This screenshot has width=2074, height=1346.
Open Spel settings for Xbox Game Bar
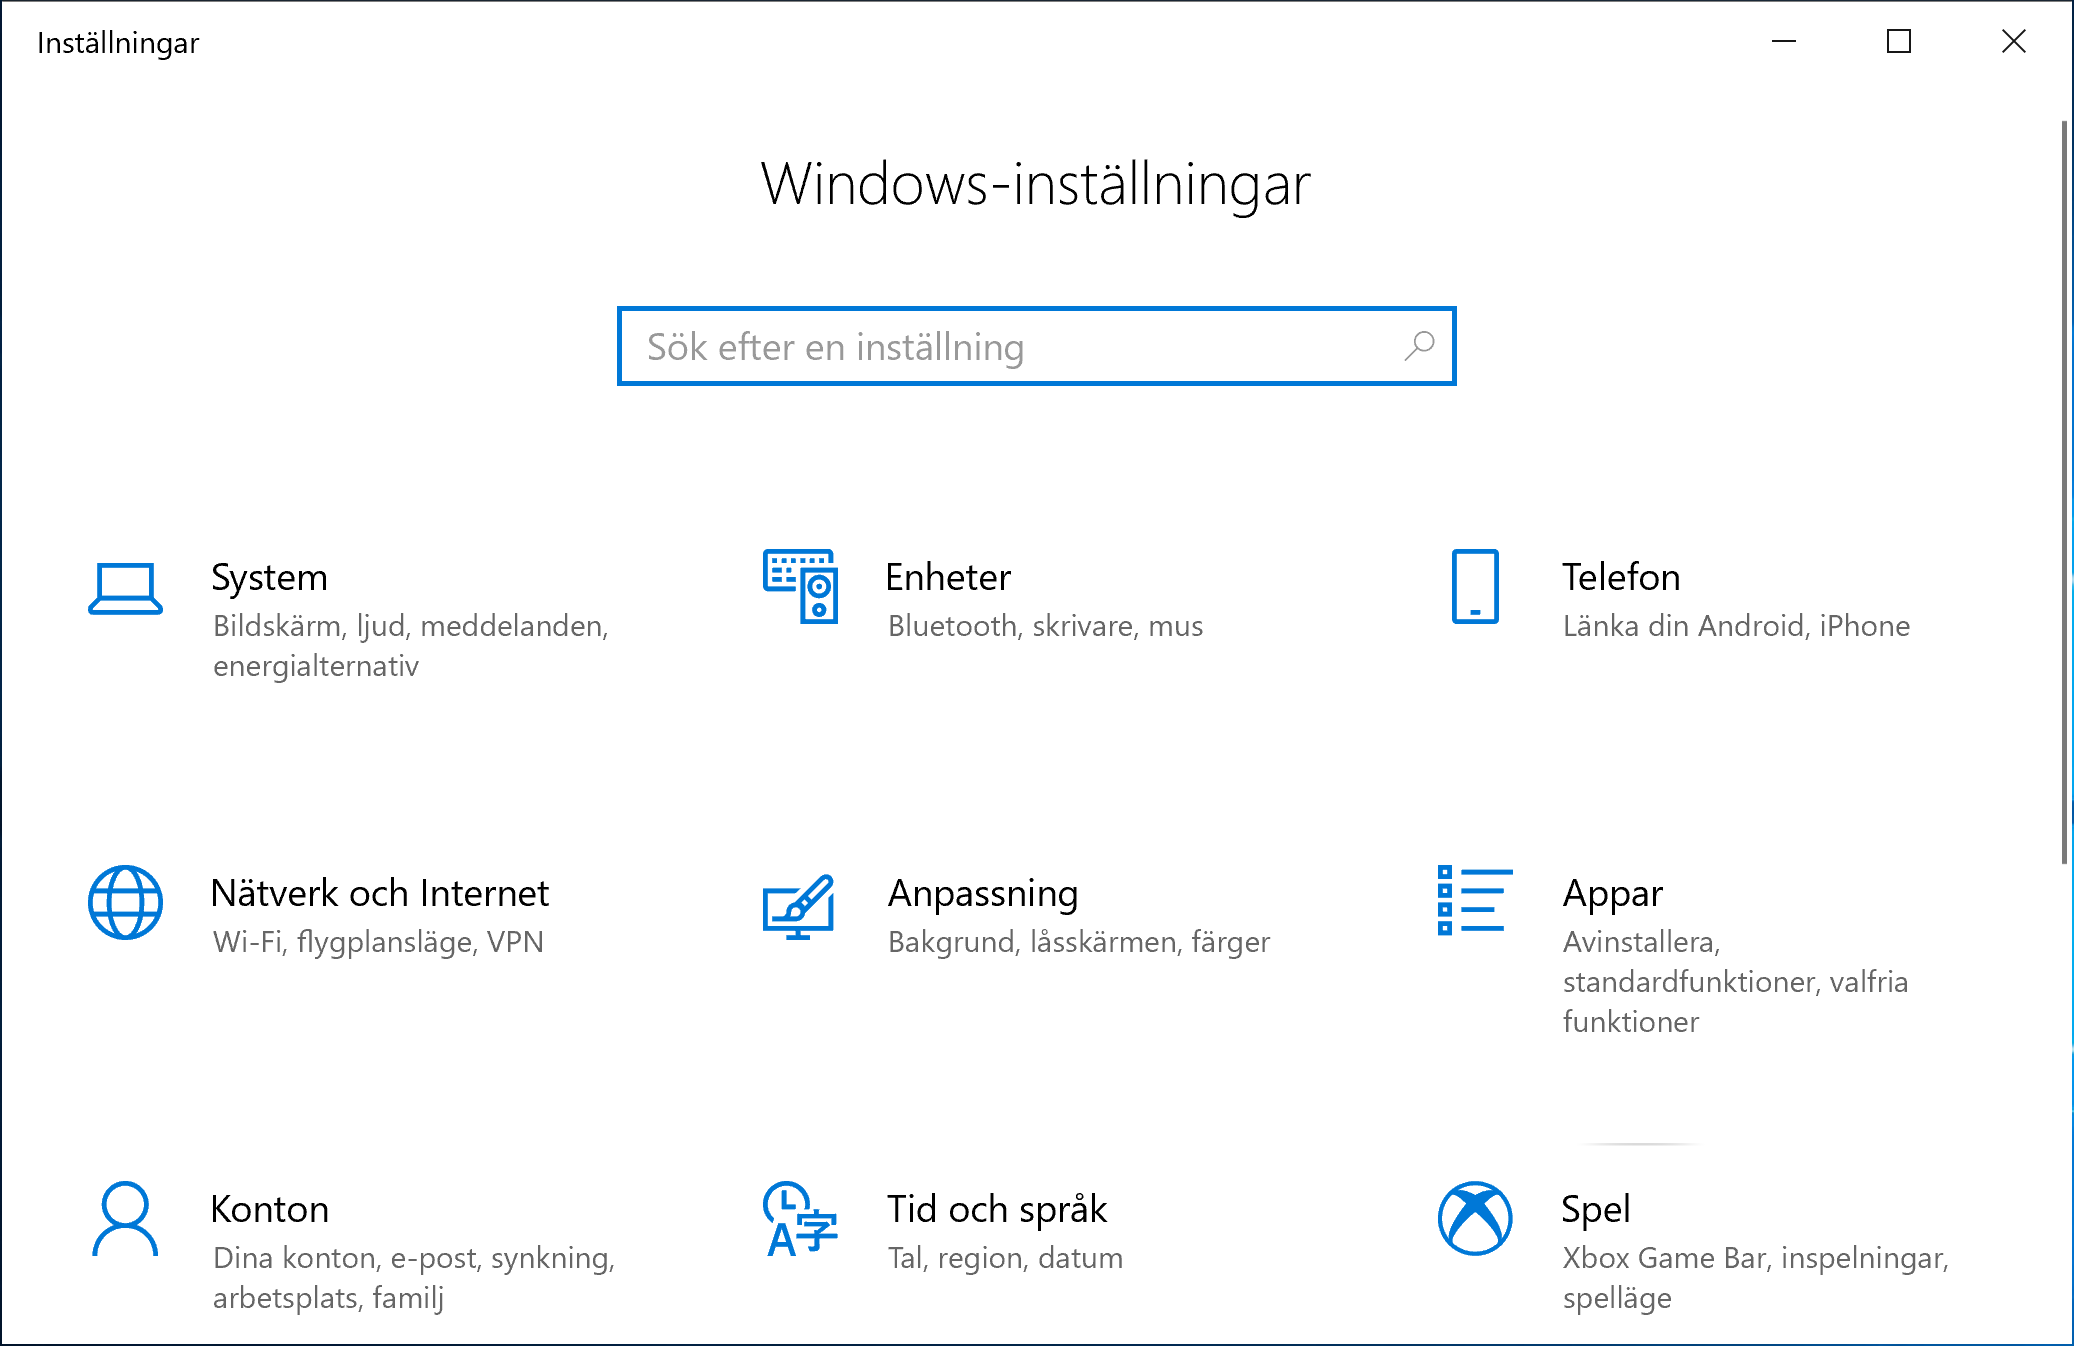point(1596,1209)
